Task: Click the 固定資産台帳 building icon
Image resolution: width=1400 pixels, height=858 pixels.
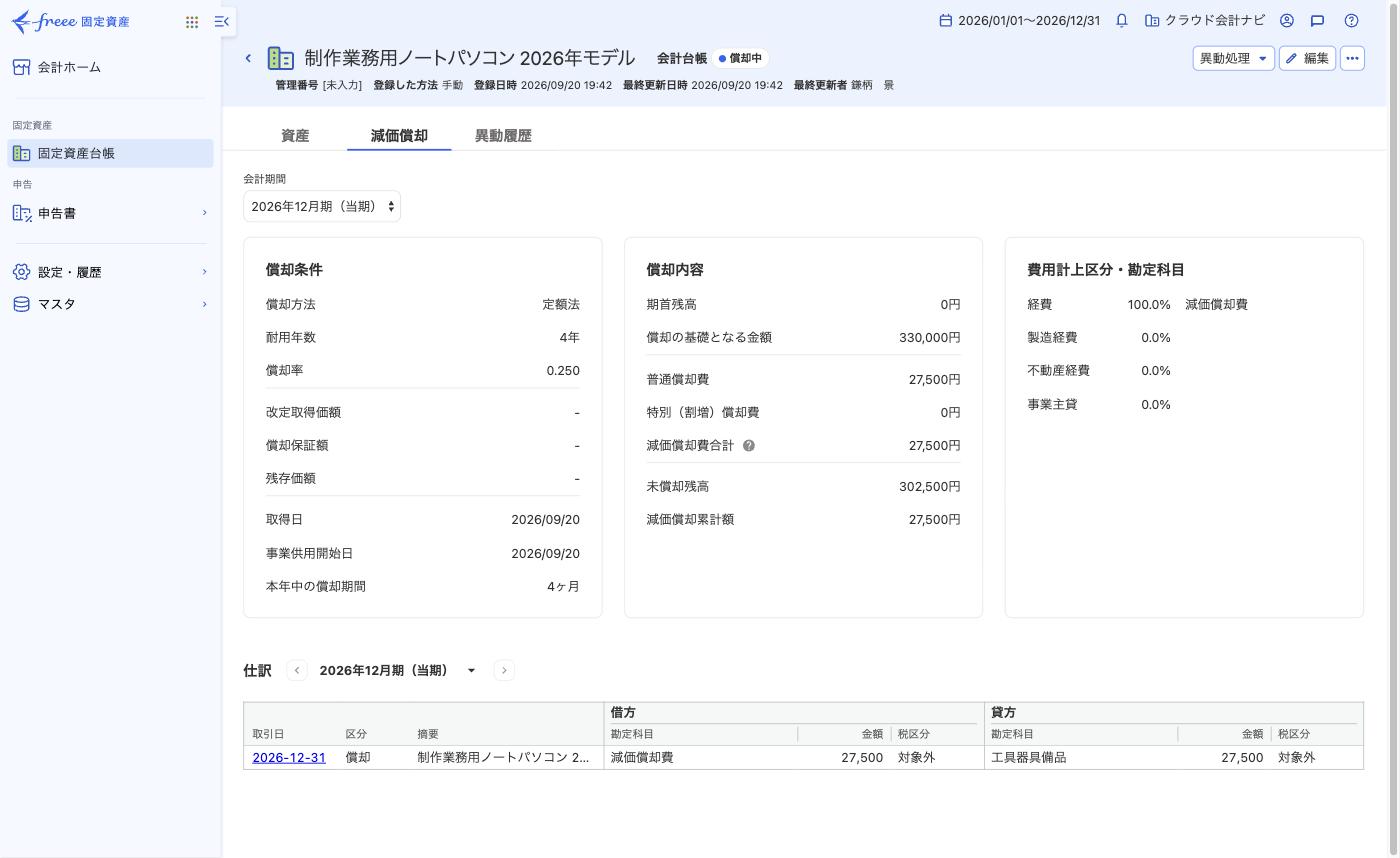Action: (x=21, y=153)
